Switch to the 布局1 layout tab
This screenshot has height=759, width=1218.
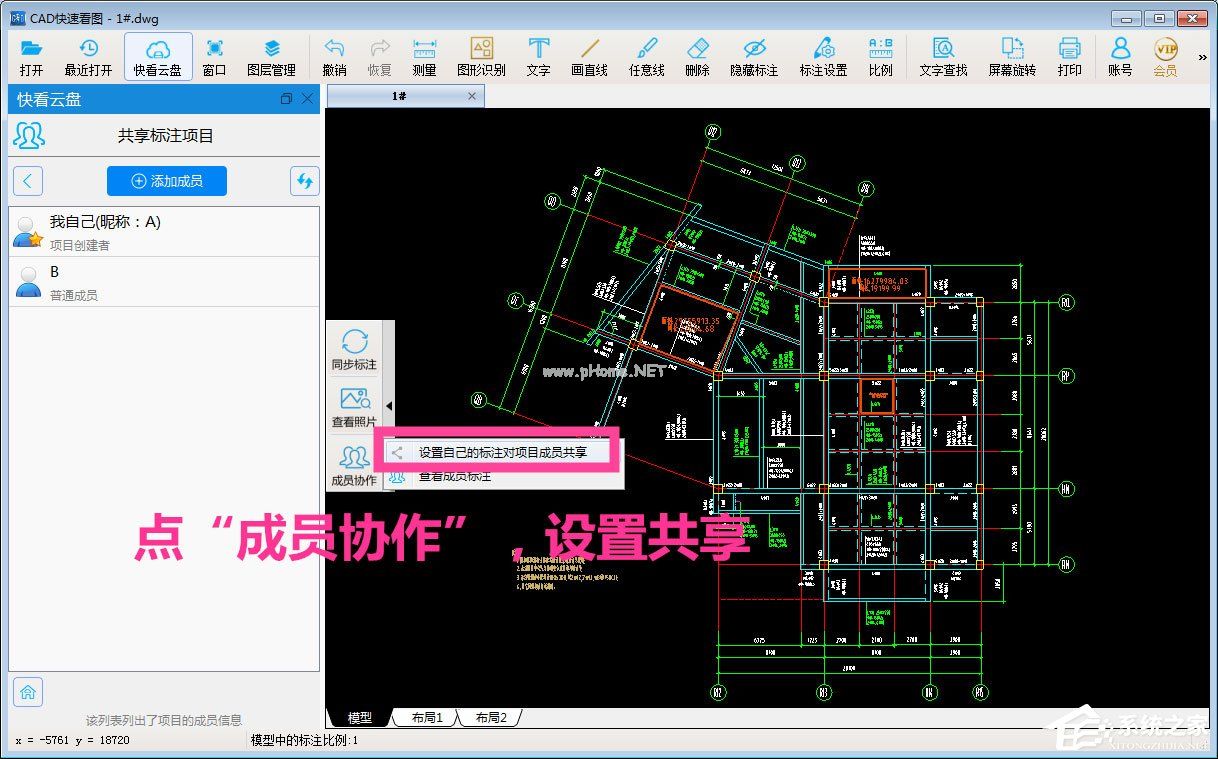coord(424,716)
